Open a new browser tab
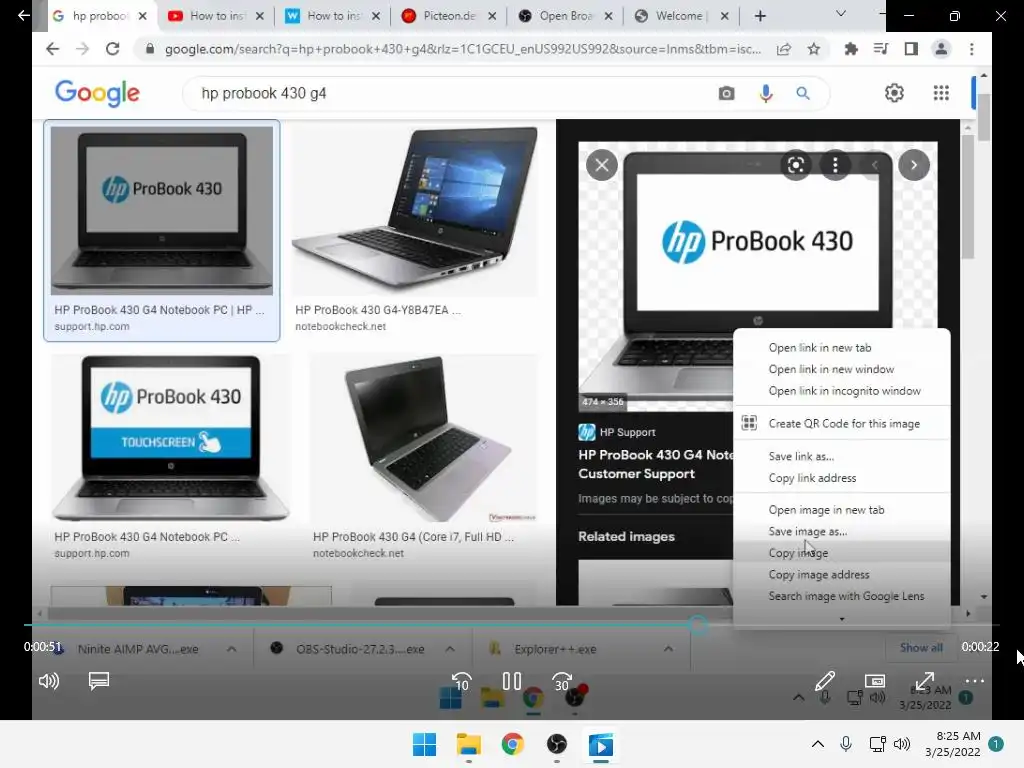The image size is (1024, 768). tap(760, 16)
